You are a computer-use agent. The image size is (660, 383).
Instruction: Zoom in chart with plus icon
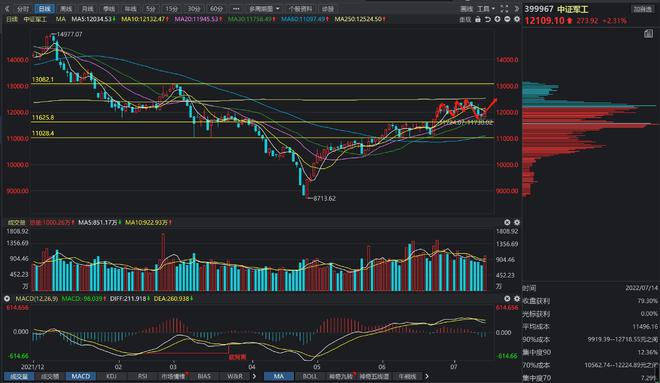tap(497, 19)
